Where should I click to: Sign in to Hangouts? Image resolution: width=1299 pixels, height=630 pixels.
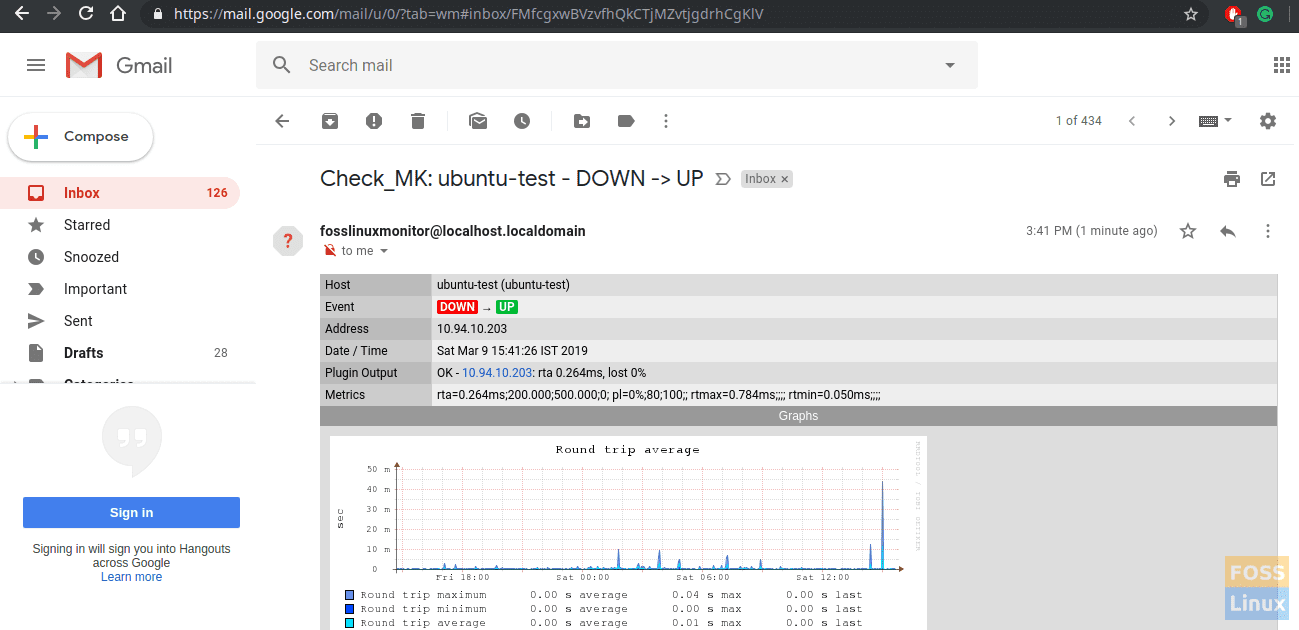[x=131, y=512]
